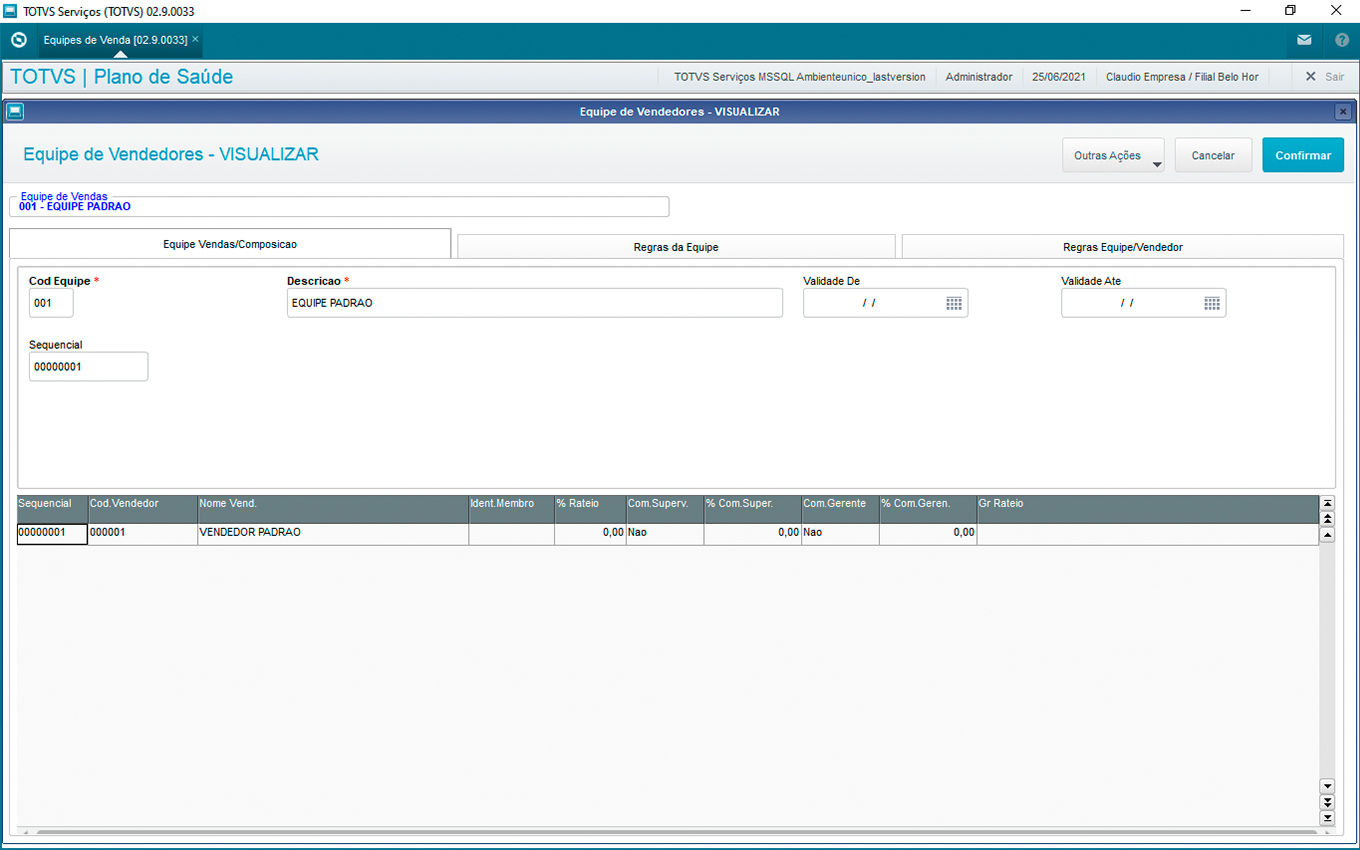Click the TOTVS logo home icon
Viewport: 1360px width, 850px height.
click(x=18, y=40)
